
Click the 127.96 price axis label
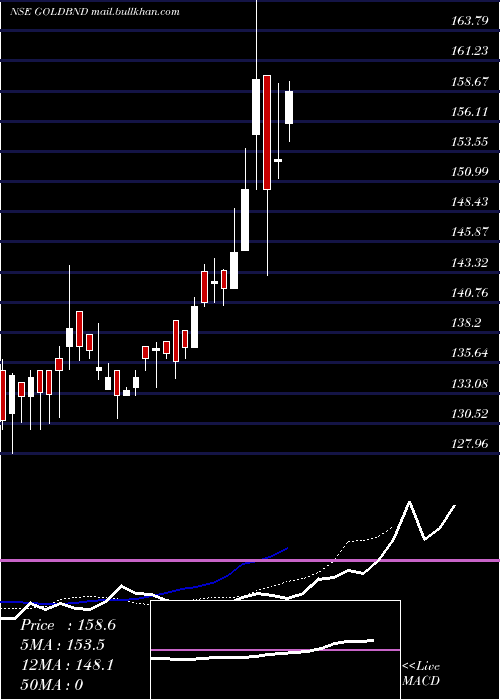point(469,444)
